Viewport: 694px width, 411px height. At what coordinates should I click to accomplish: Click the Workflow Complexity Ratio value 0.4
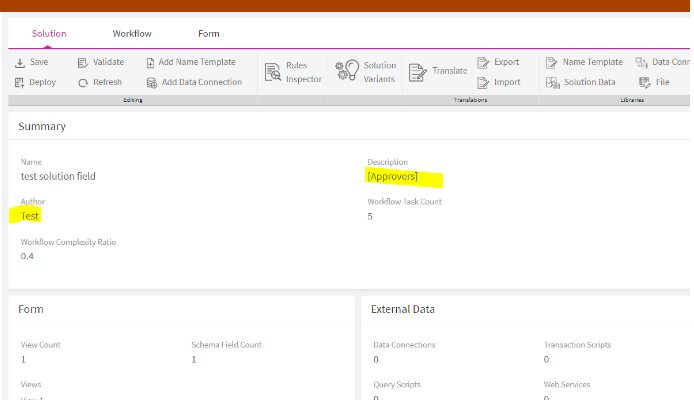27,256
